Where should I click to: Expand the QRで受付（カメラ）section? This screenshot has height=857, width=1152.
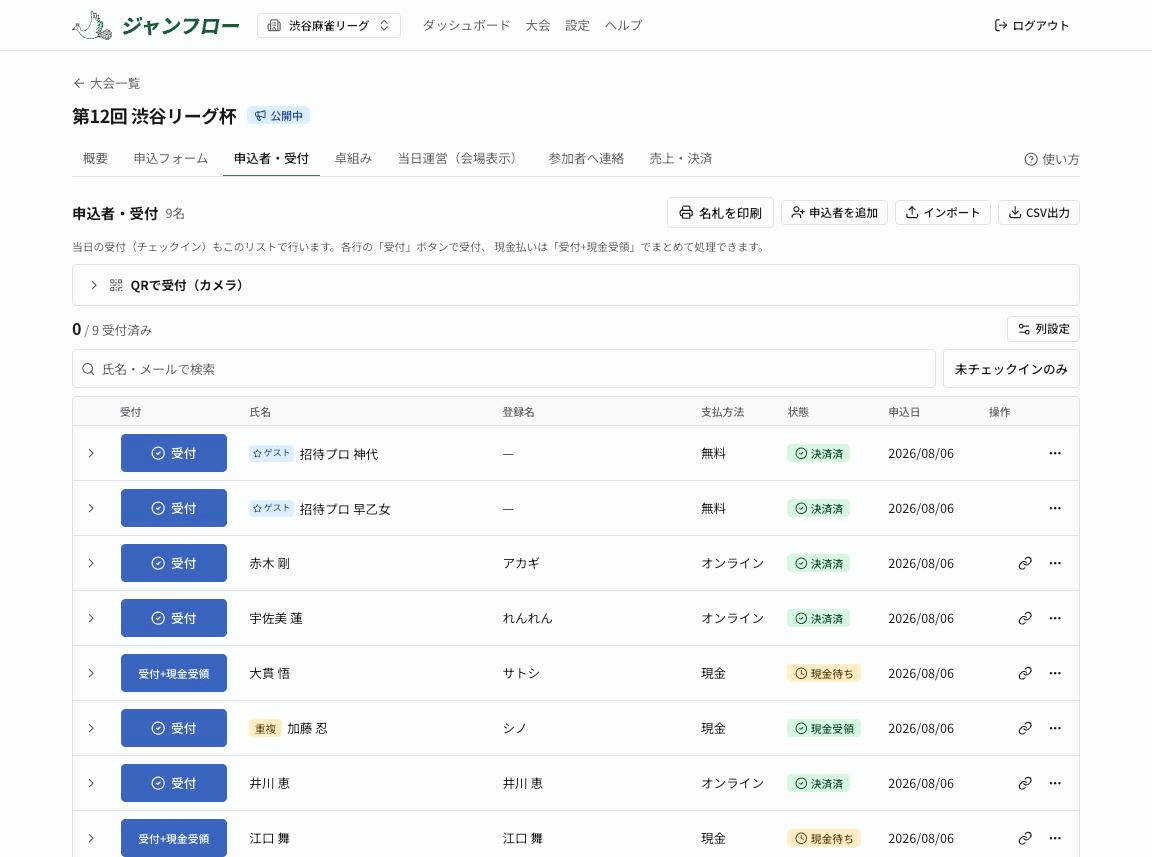point(575,285)
